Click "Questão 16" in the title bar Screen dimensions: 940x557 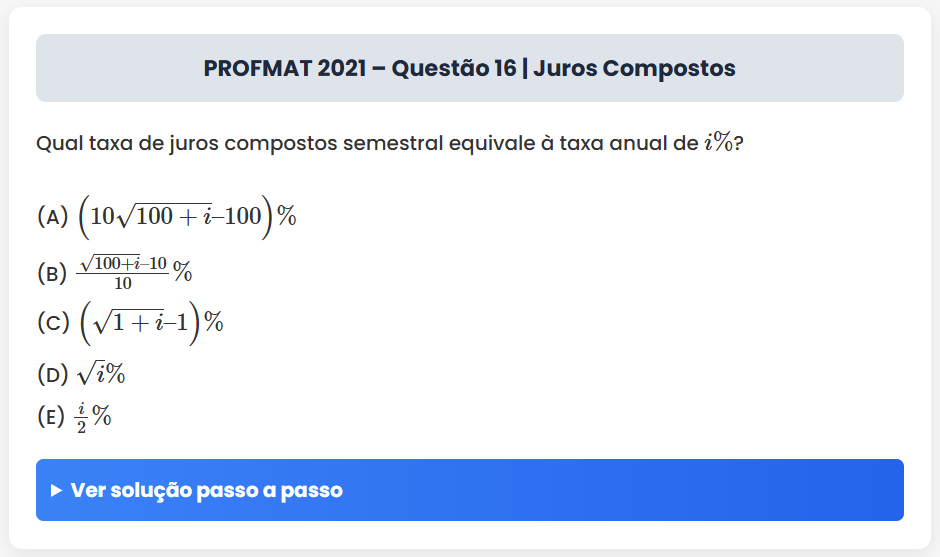[454, 69]
